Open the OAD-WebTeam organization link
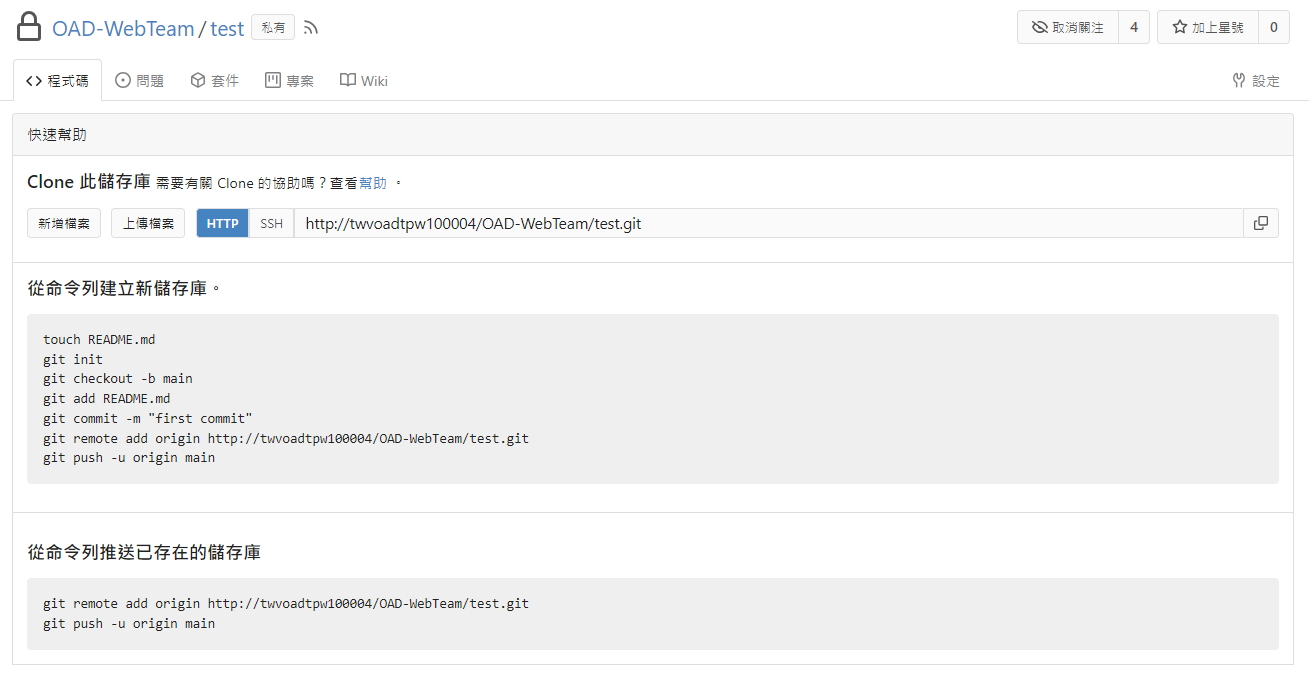 pyautogui.click(x=123, y=28)
